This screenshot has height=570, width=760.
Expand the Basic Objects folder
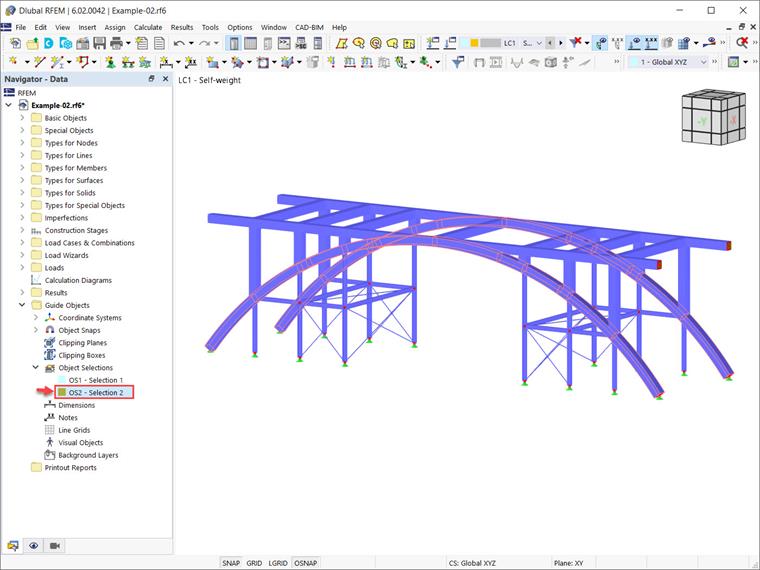coord(22,117)
